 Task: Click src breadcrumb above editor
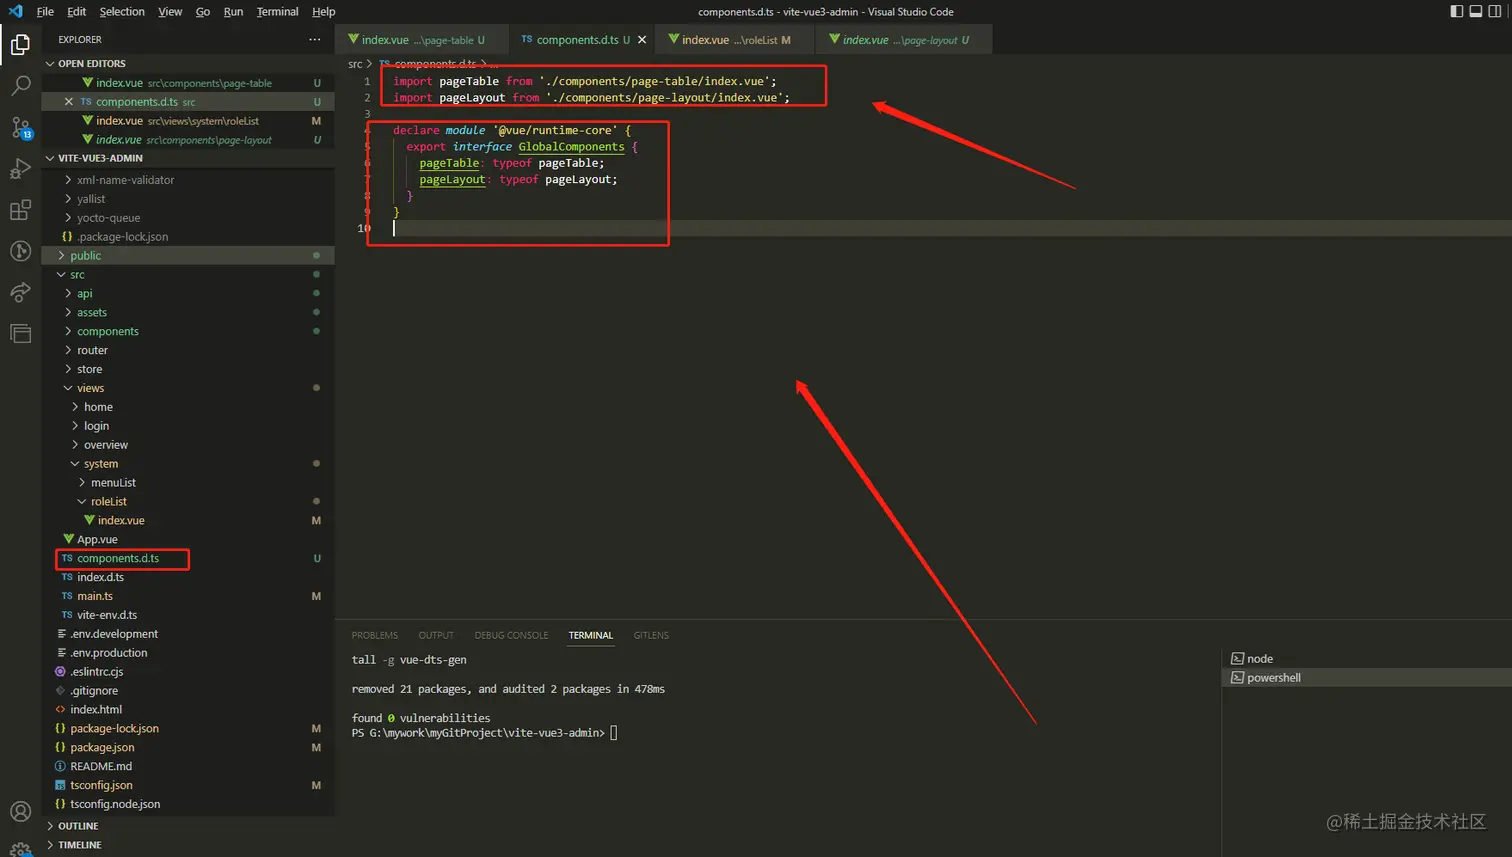355,64
